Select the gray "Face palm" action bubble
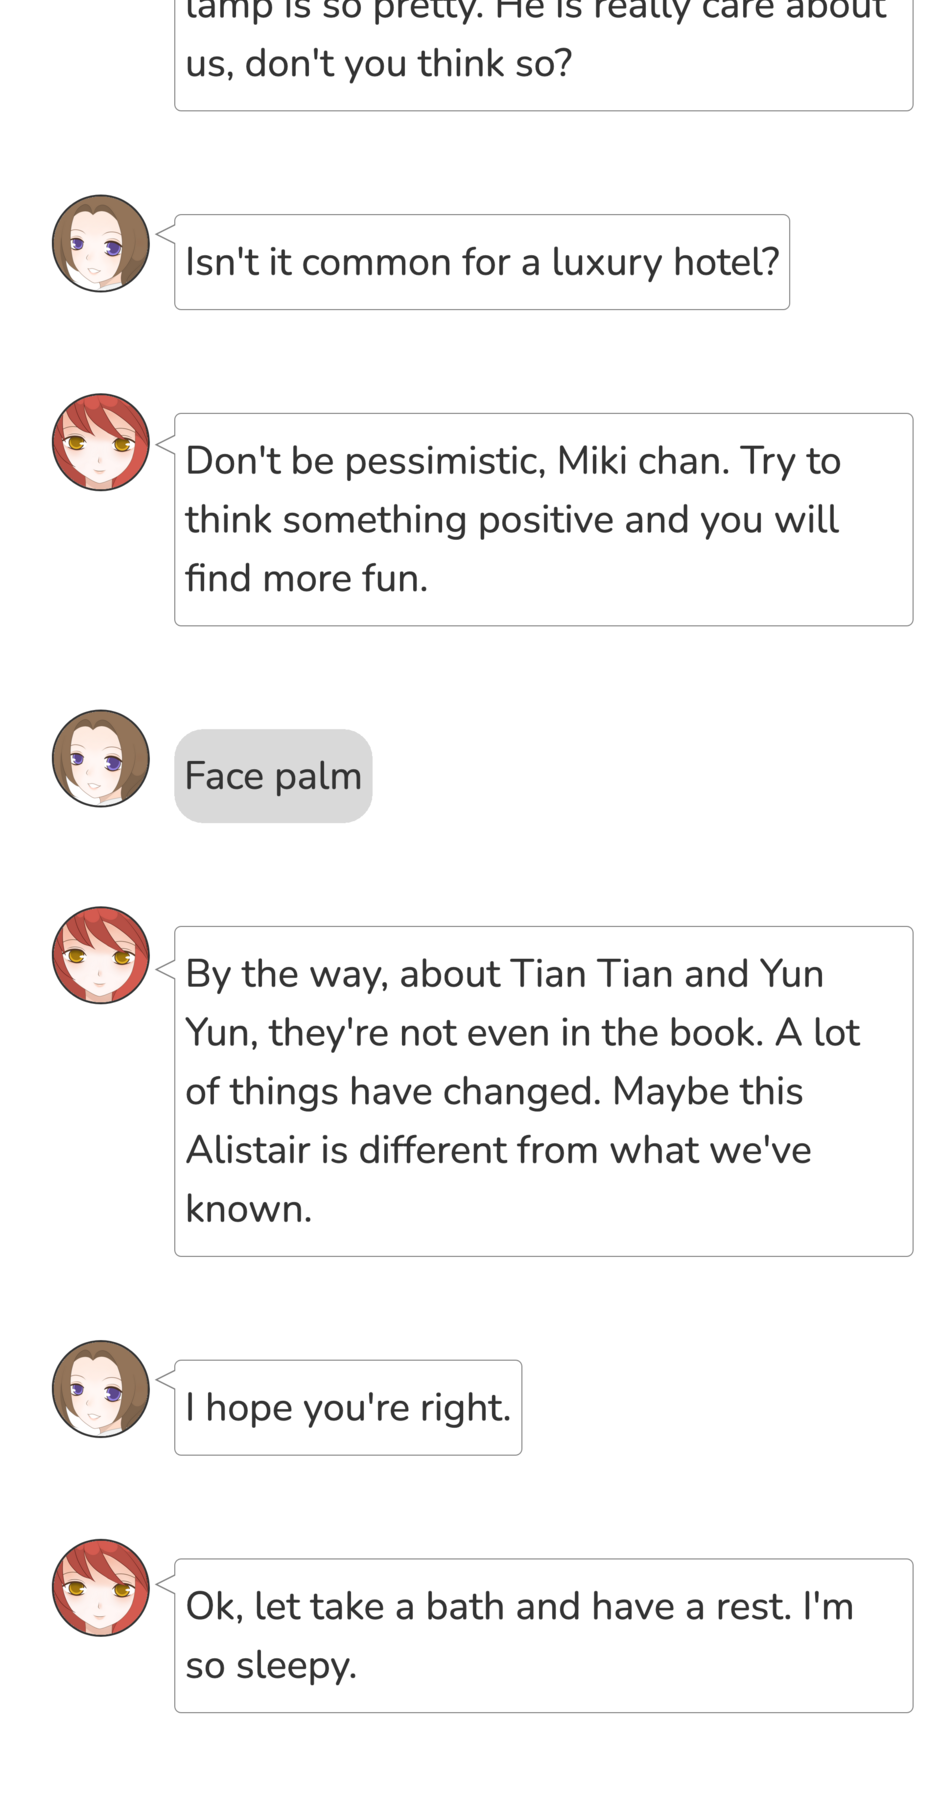This screenshot has height=1814, width=940. pos(273,776)
